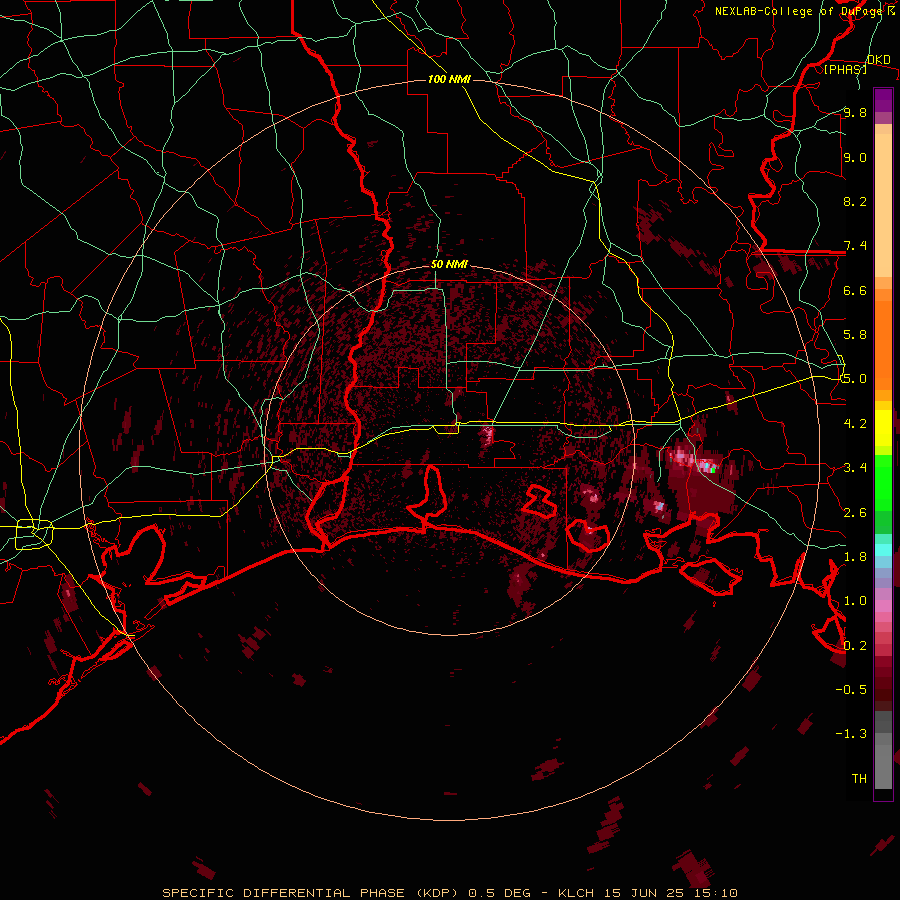Select the 5.8 value on the scale
The width and height of the screenshot is (900, 900).
coord(855,335)
